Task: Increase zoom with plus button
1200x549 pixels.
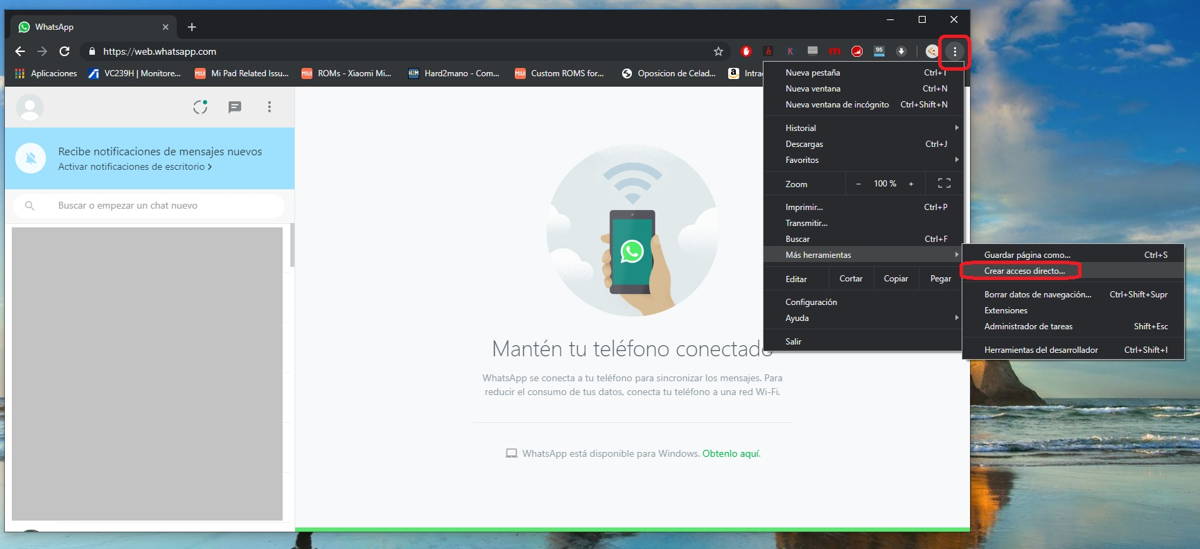Action: (911, 184)
